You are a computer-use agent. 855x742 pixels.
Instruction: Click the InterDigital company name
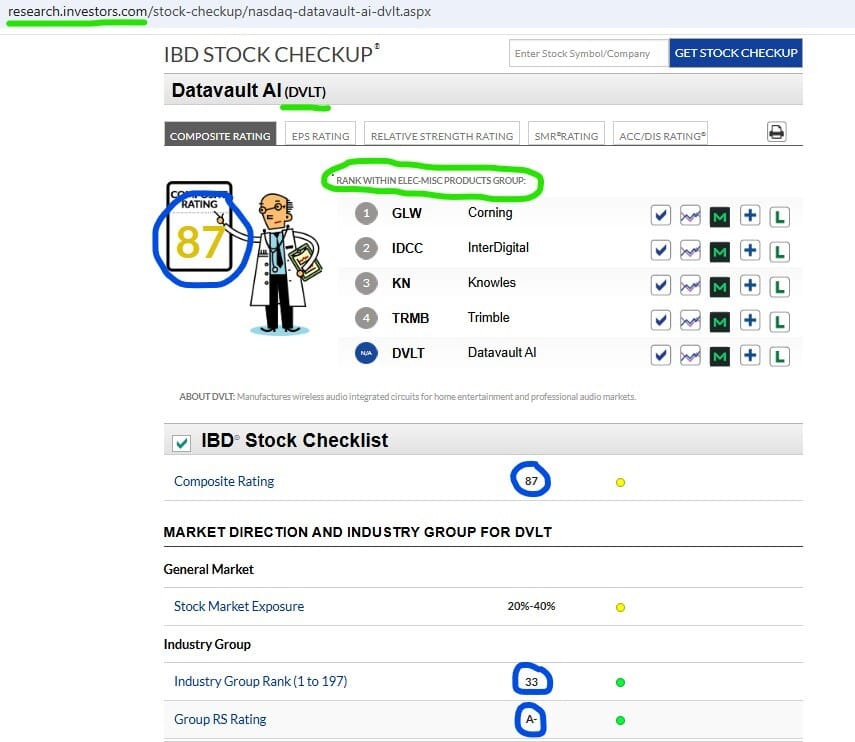click(498, 248)
